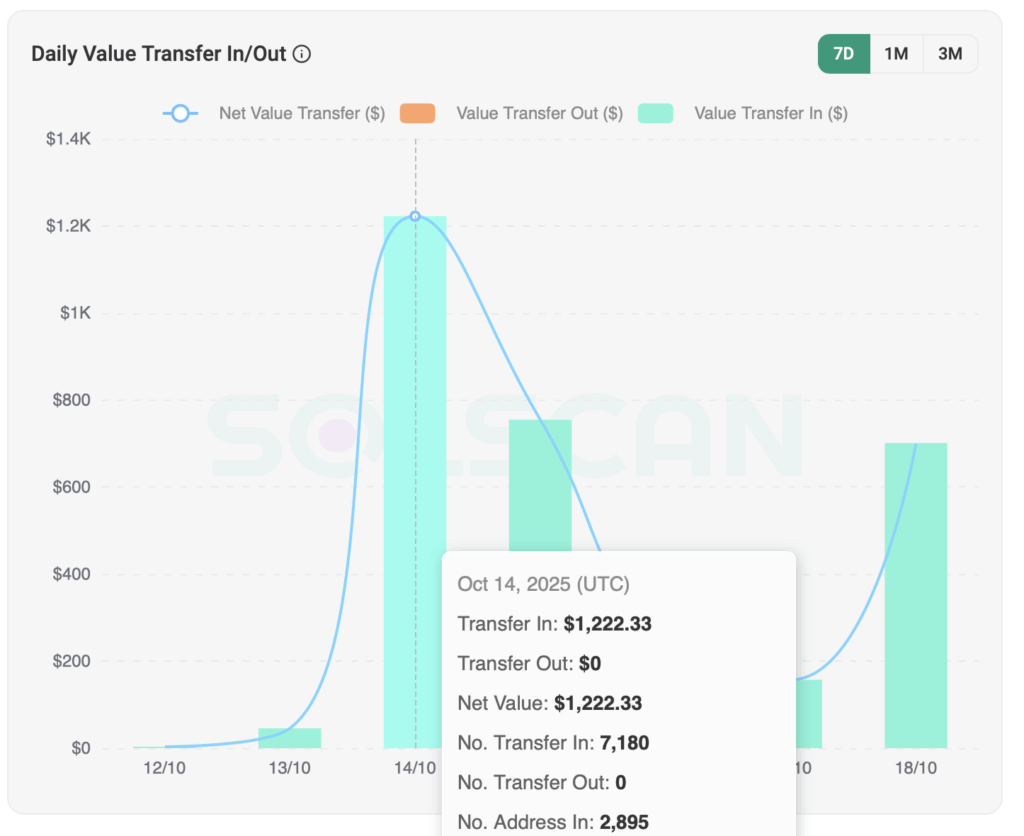Click the green Value Transfer In swatch
This screenshot has width=1024, height=836.
(x=655, y=114)
